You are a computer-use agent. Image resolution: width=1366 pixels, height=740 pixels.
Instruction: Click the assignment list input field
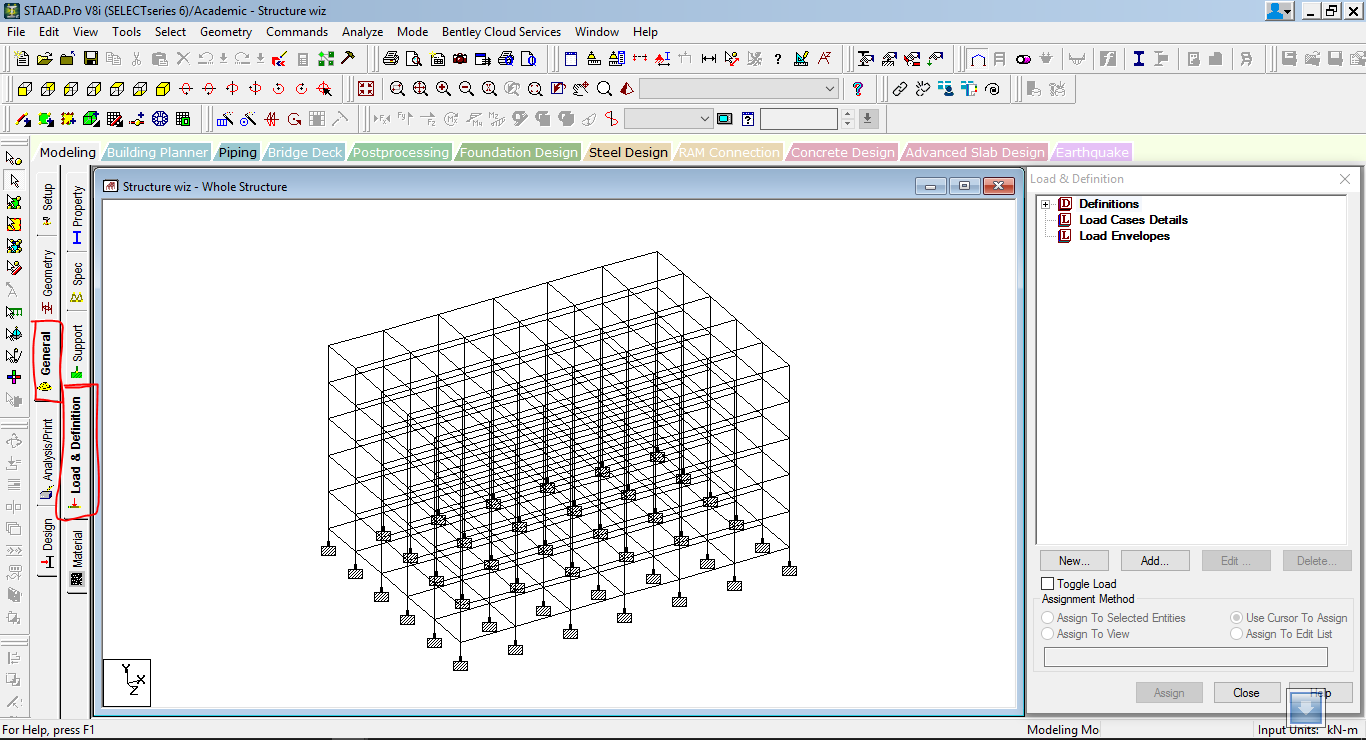pyautogui.click(x=1186, y=656)
